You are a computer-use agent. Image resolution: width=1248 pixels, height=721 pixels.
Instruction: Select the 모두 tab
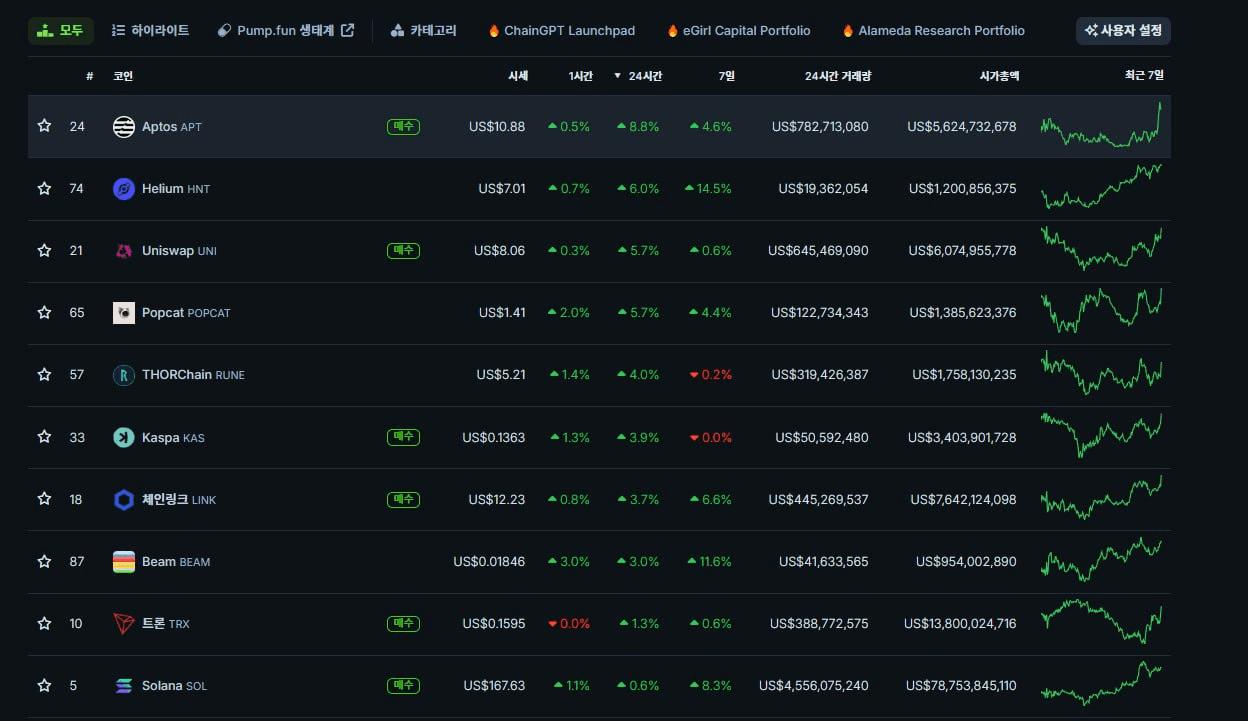click(61, 31)
